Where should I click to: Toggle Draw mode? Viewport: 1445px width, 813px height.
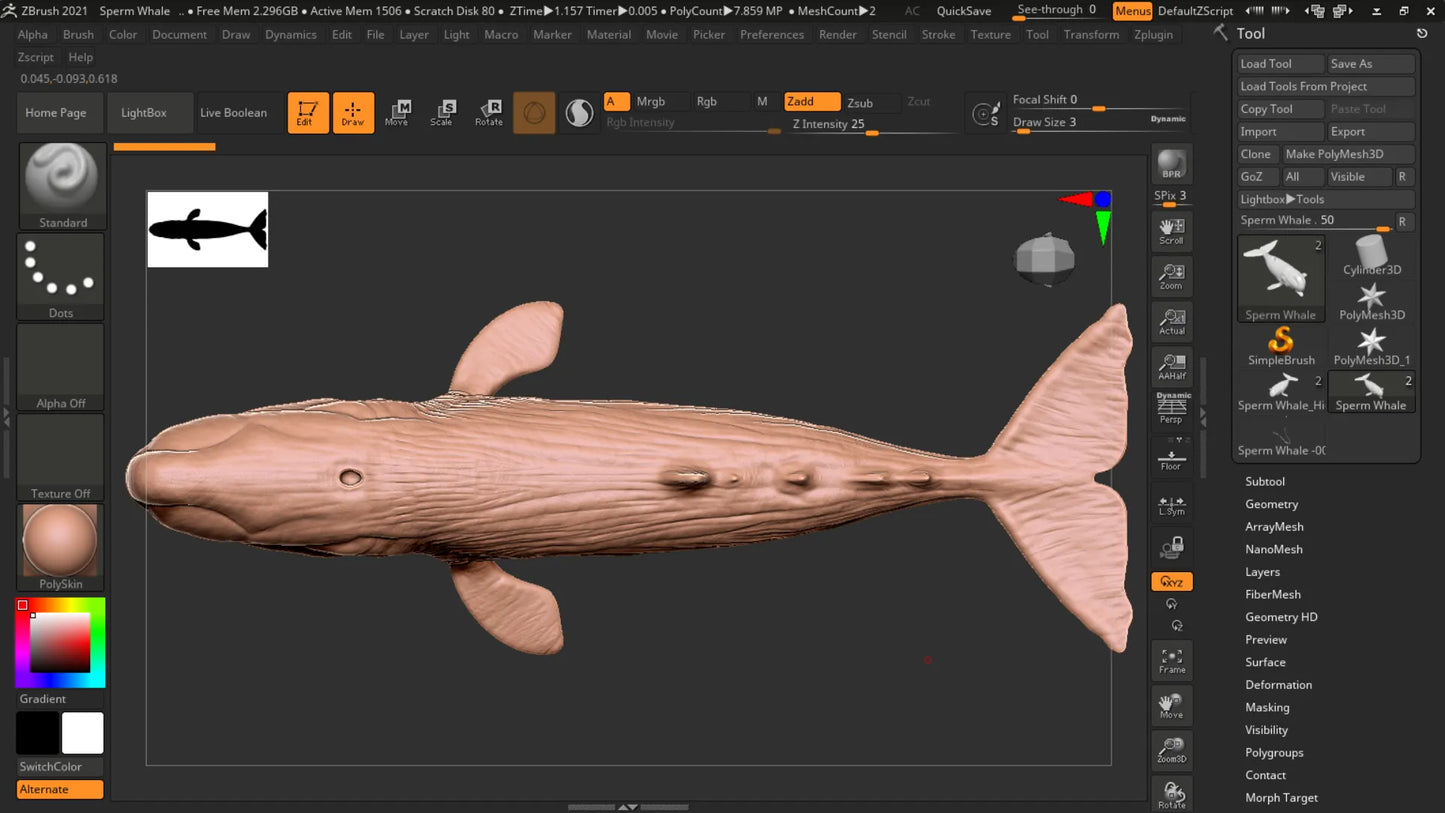click(353, 112)
